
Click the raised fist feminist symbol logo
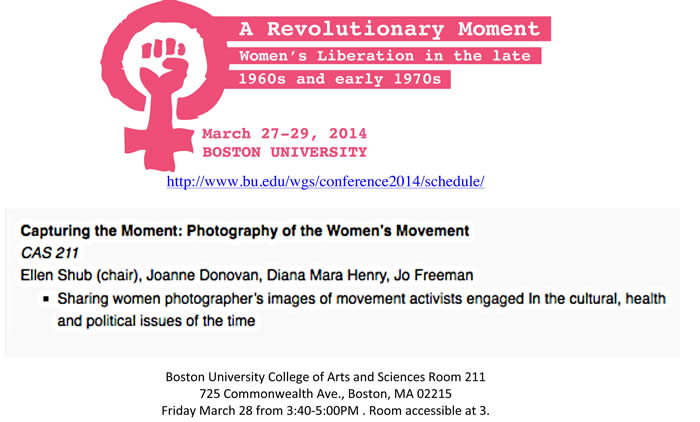tap(163, 80)
